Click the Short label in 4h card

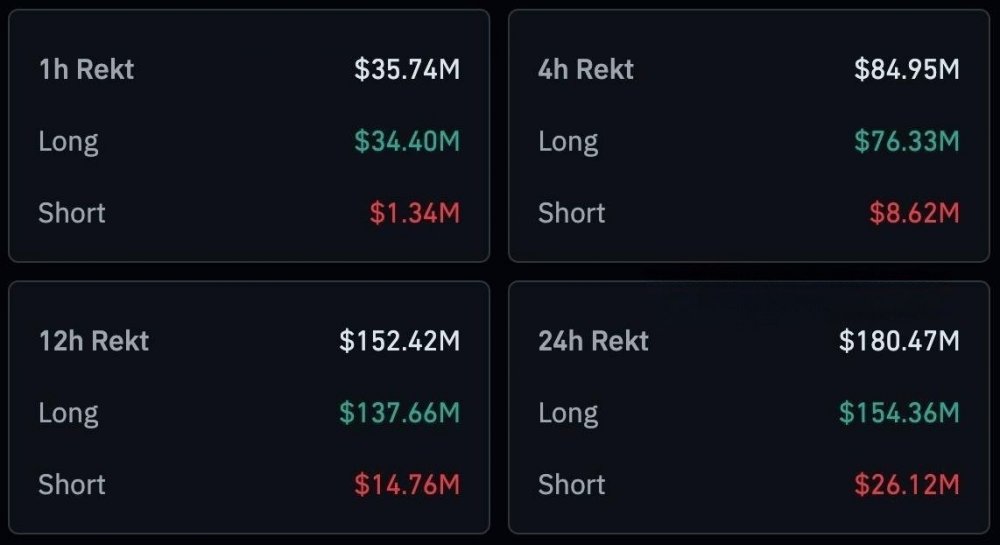572,213
